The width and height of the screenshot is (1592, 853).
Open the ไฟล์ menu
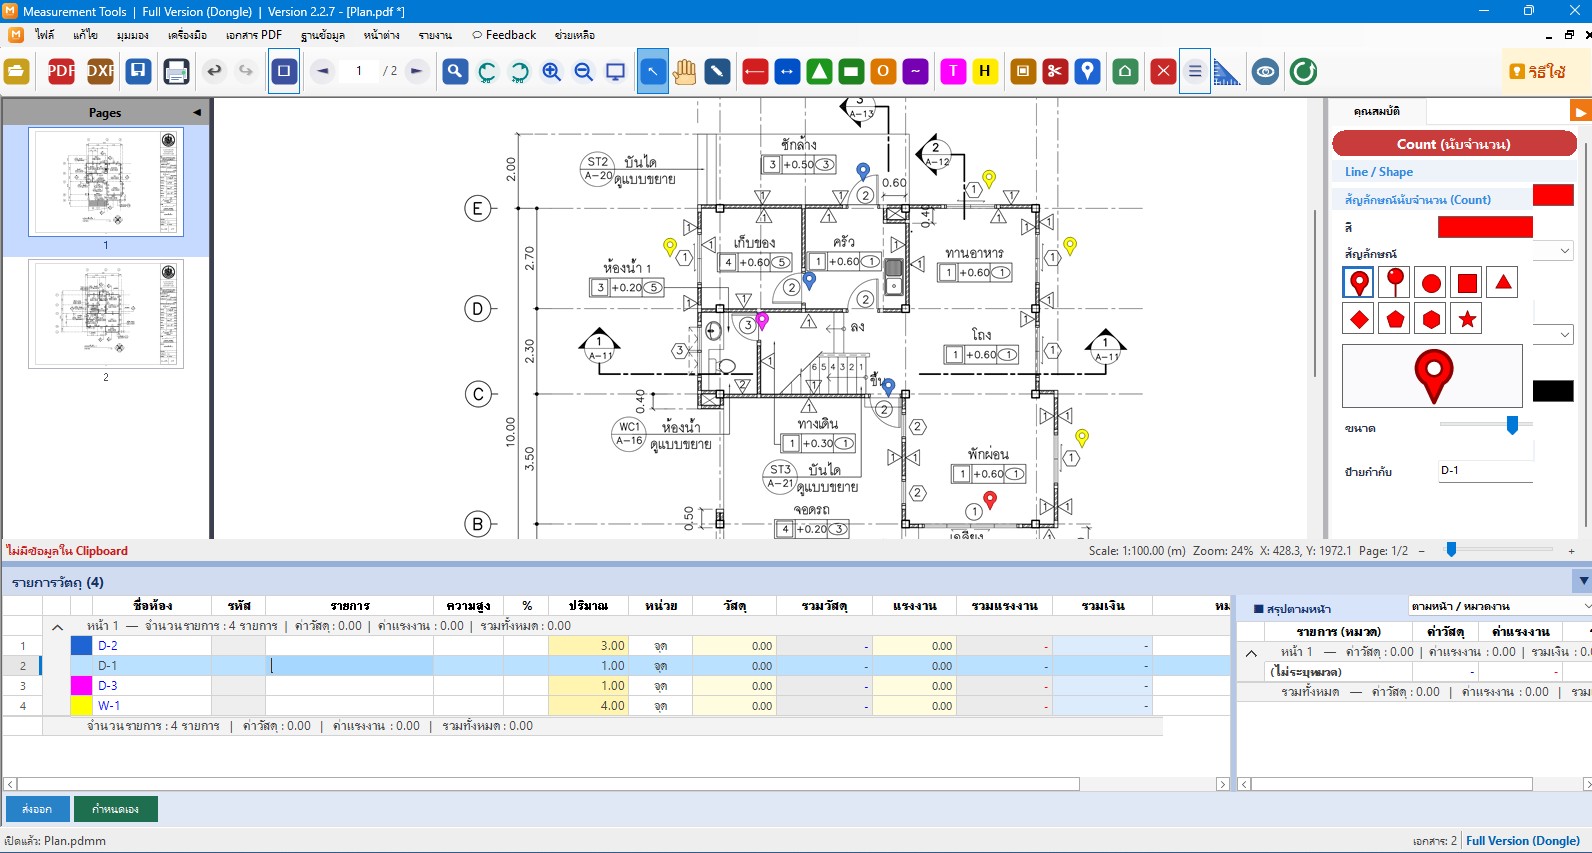click(x=45, y=35)
